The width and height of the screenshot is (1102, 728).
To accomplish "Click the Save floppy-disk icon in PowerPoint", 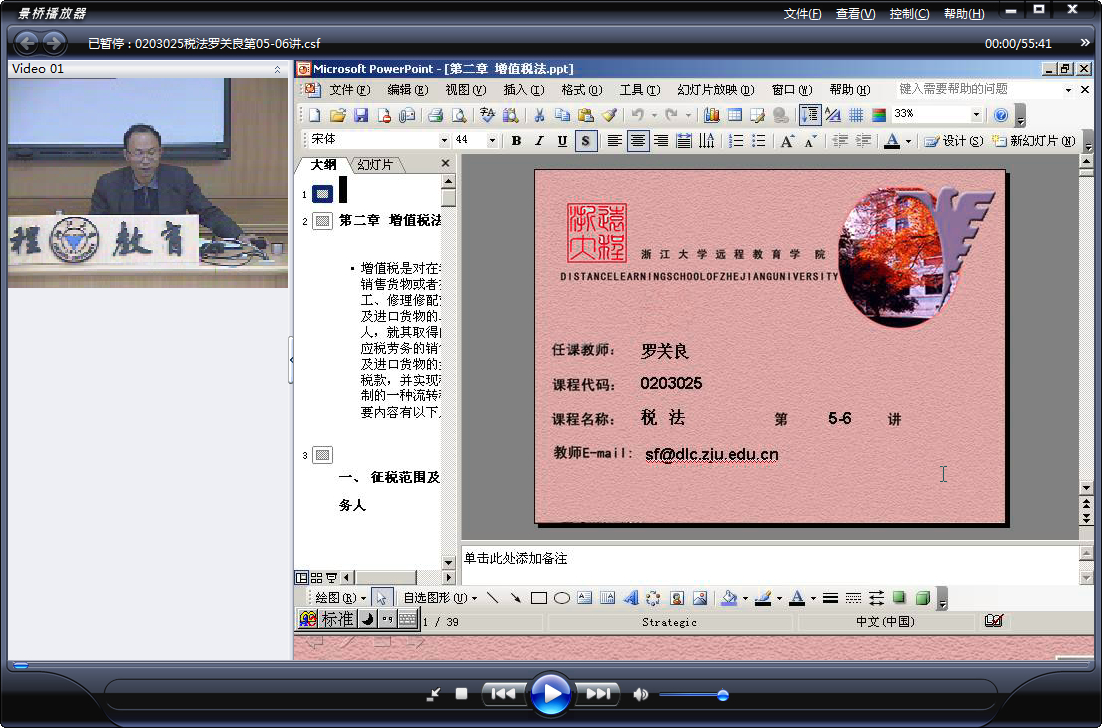I will click(361, 115).
